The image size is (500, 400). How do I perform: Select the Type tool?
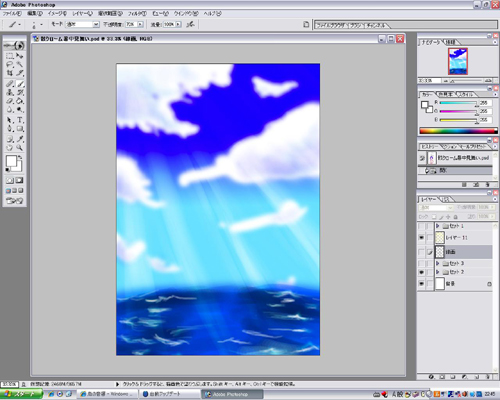point(20,120)
